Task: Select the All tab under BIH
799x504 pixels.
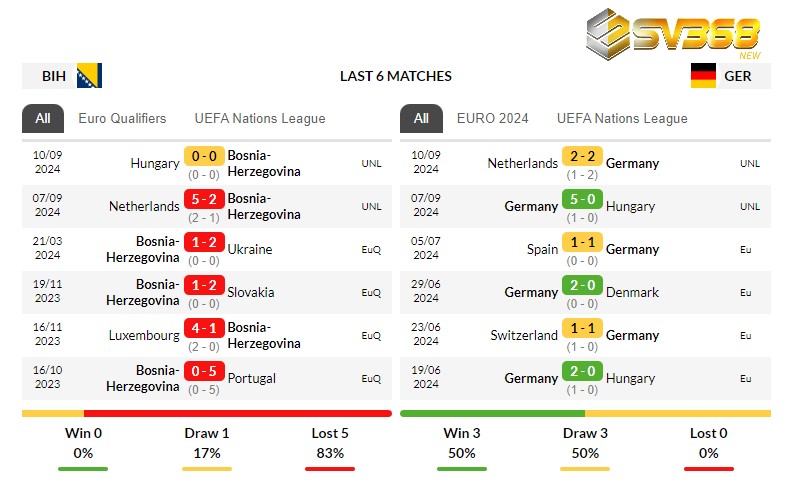Action: [x=43, y=118]
